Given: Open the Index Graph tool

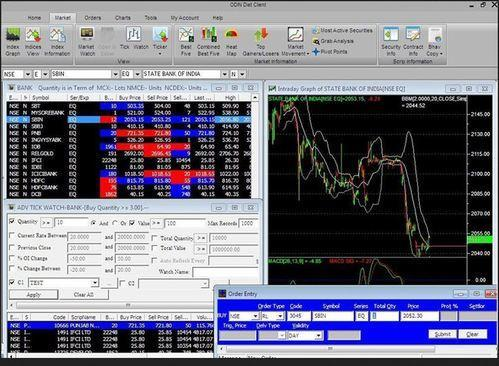Looking at the screenshot, I should click(x=13, y=42).
